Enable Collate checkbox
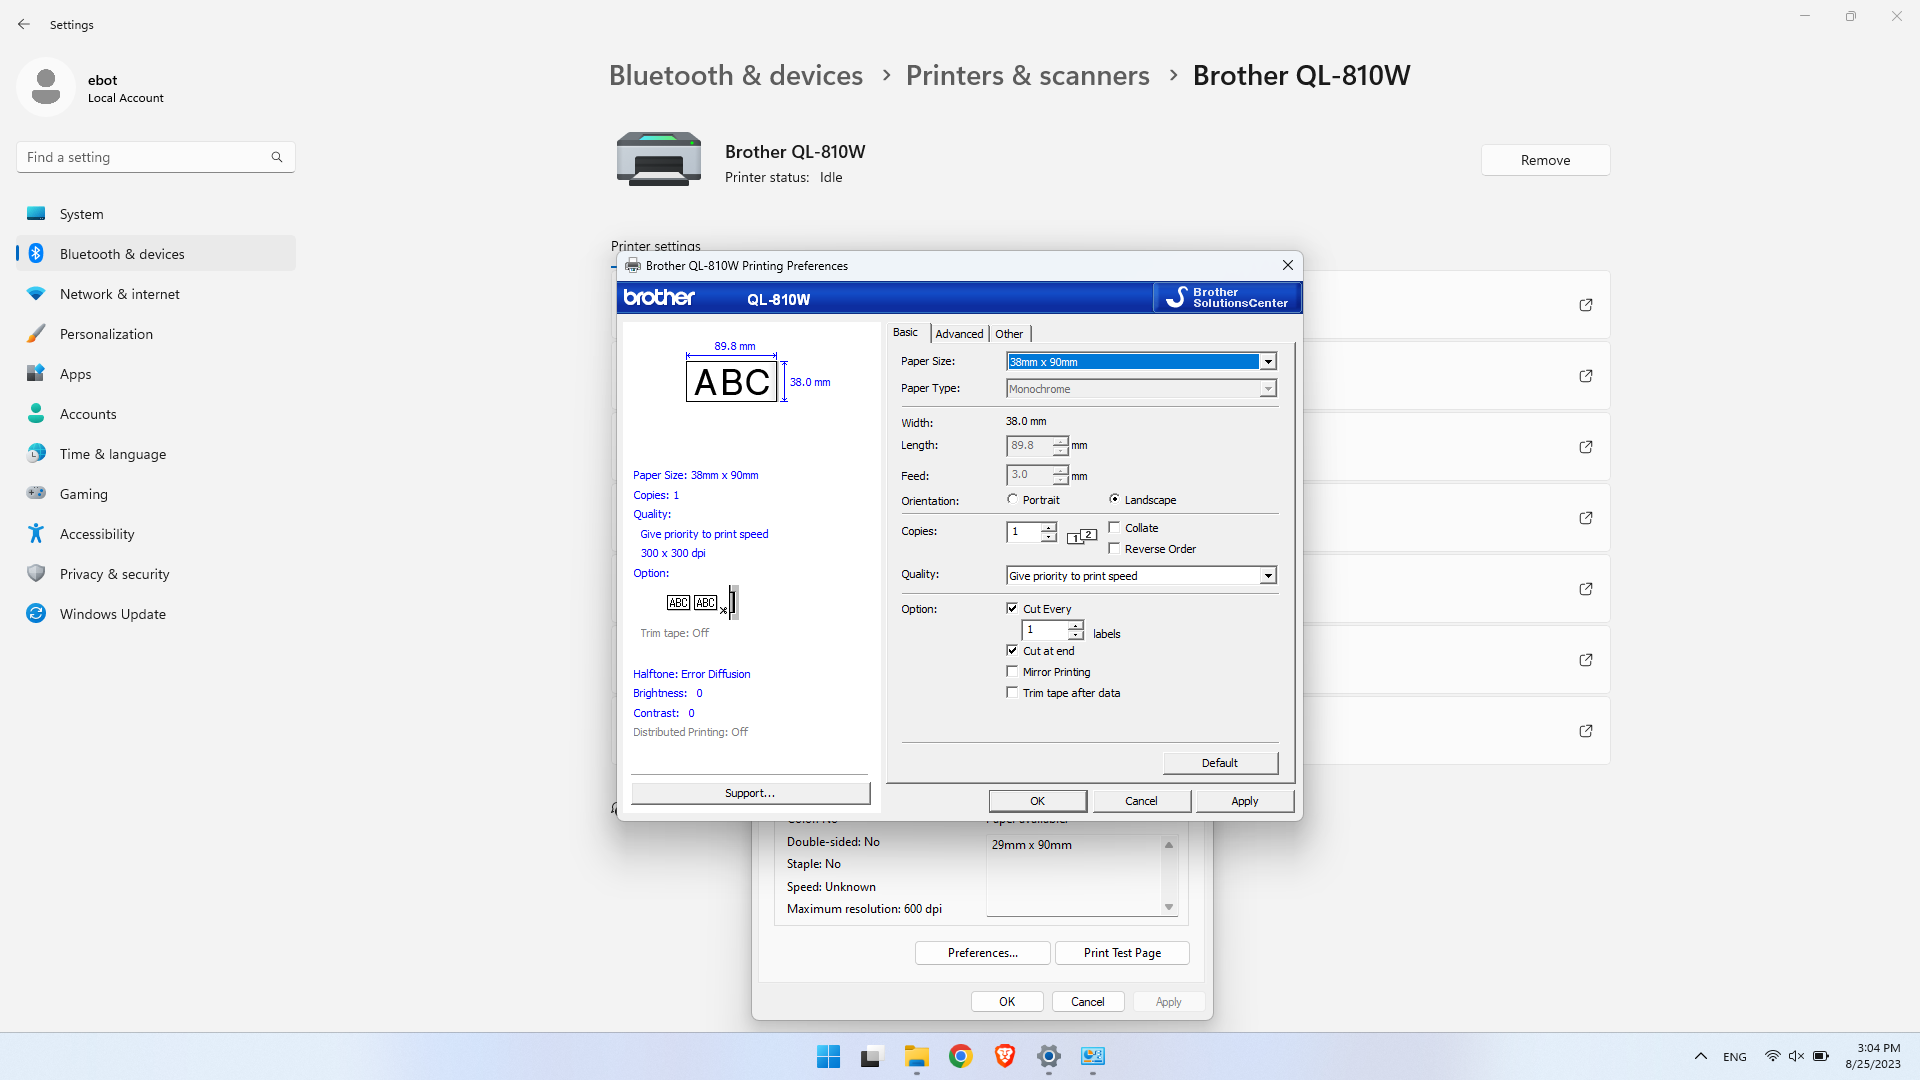 (x=1114, y=527)
